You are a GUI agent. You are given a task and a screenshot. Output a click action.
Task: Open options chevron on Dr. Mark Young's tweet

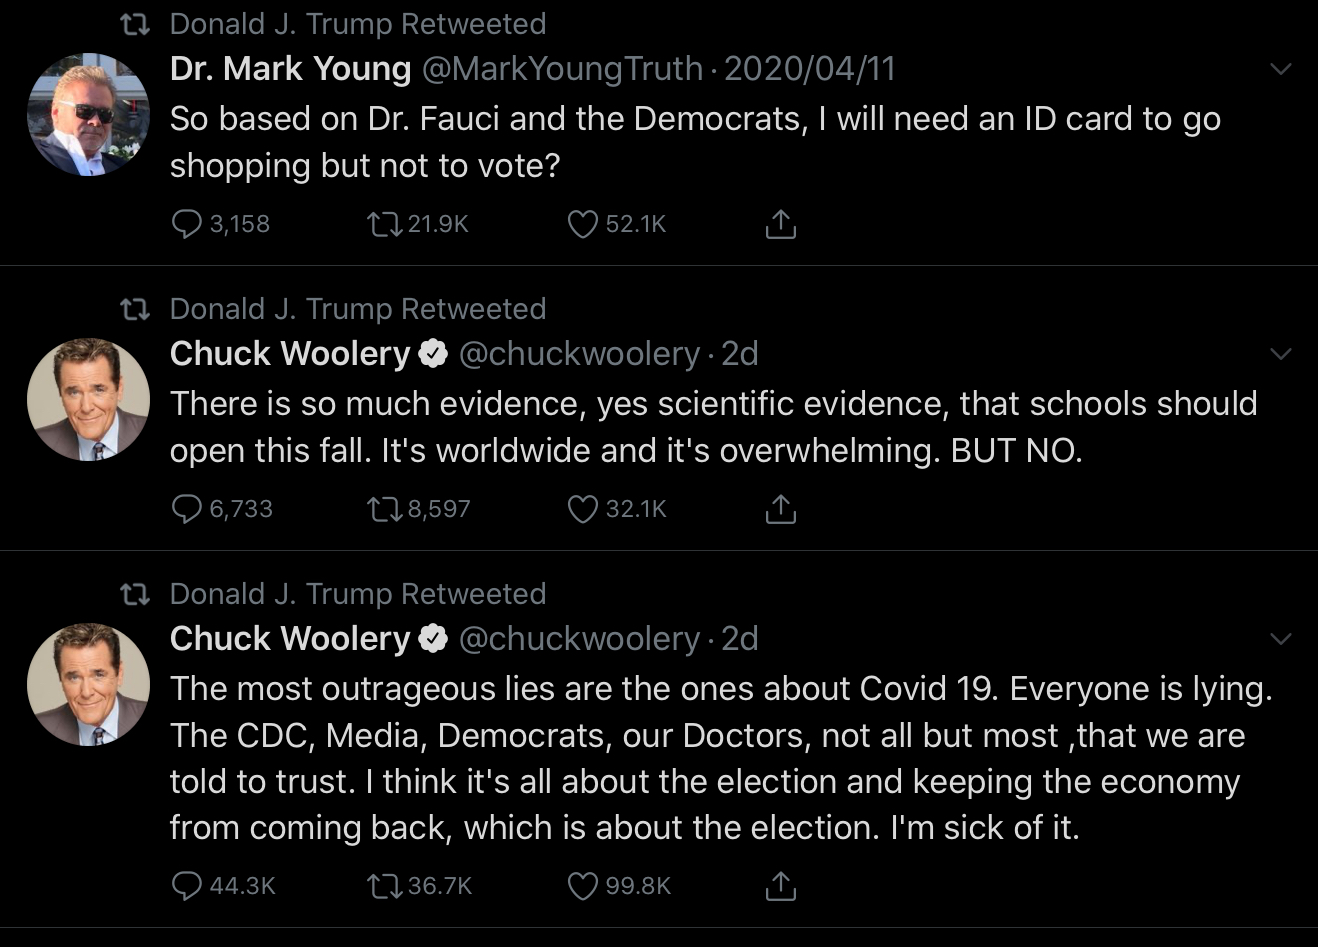pyautogui.click(x=1280, y=69)
